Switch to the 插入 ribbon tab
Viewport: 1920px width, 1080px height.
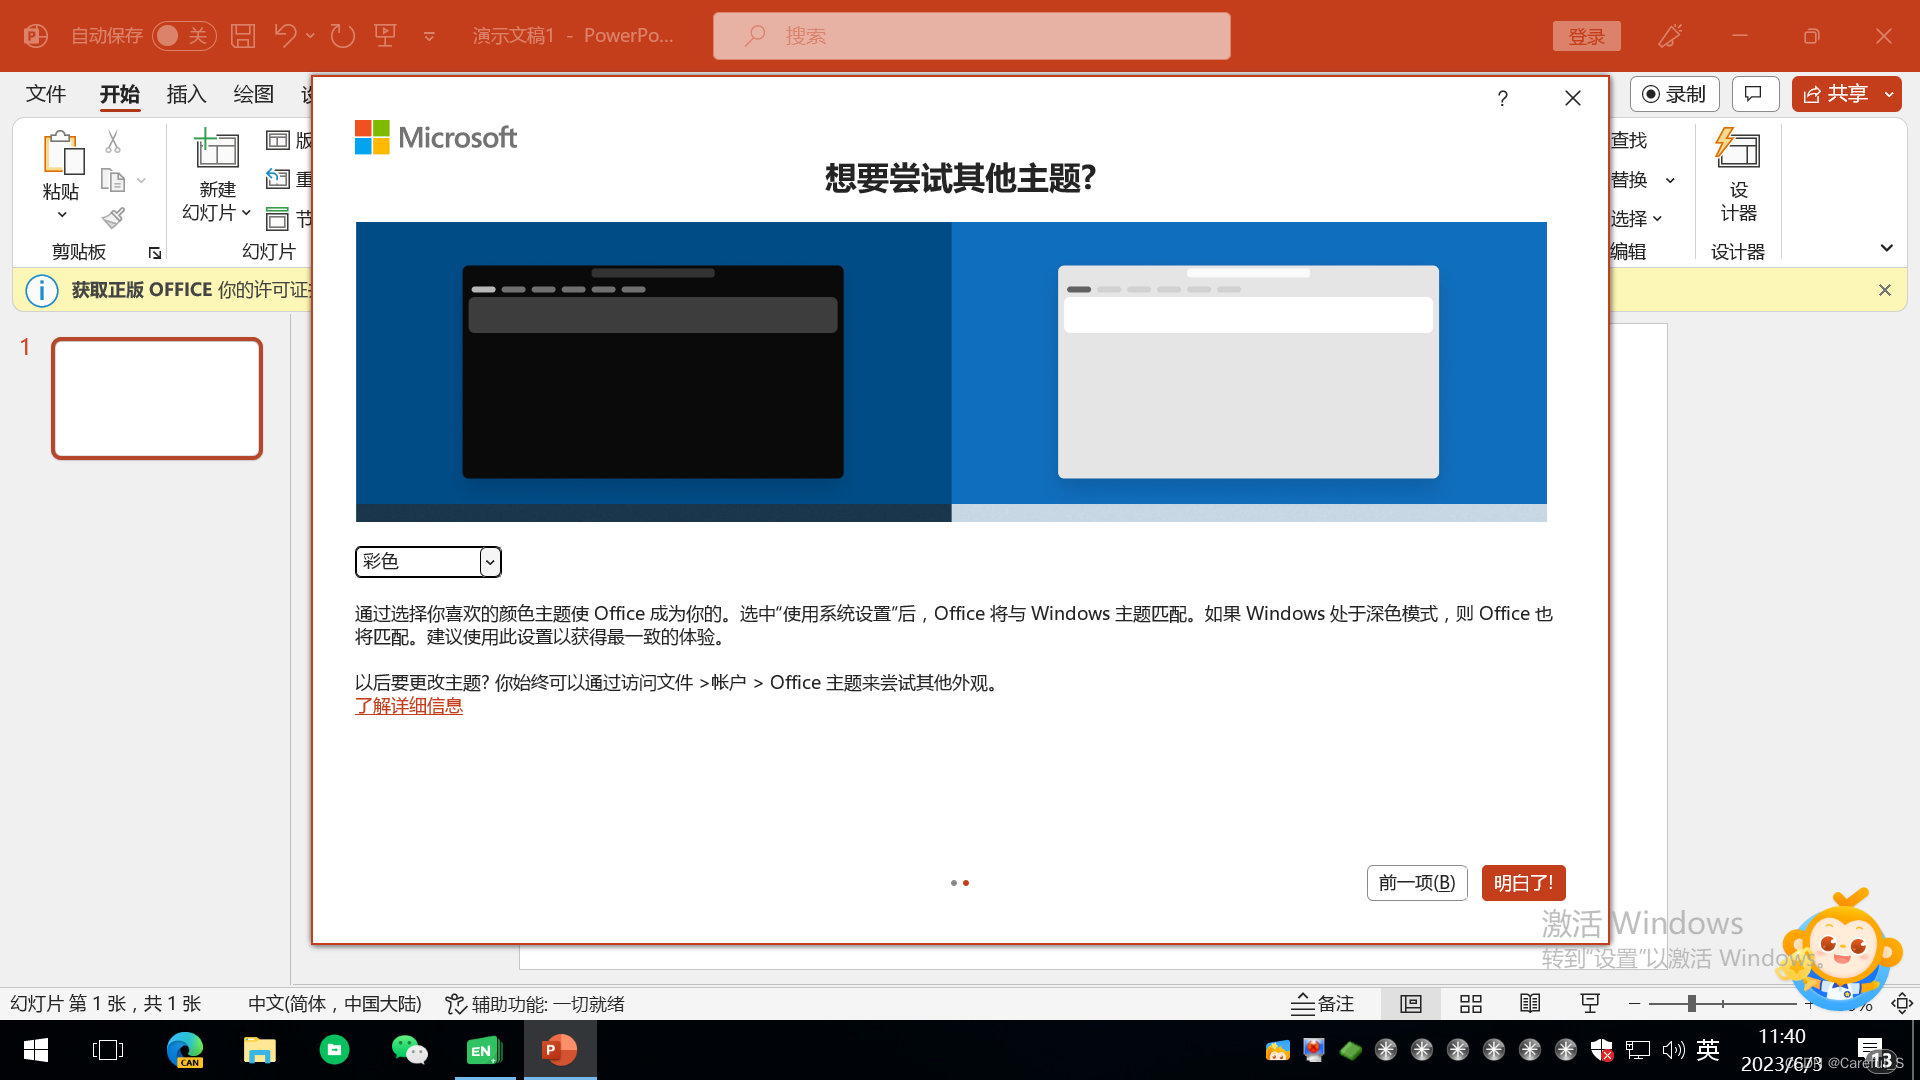tap(186, 94)
